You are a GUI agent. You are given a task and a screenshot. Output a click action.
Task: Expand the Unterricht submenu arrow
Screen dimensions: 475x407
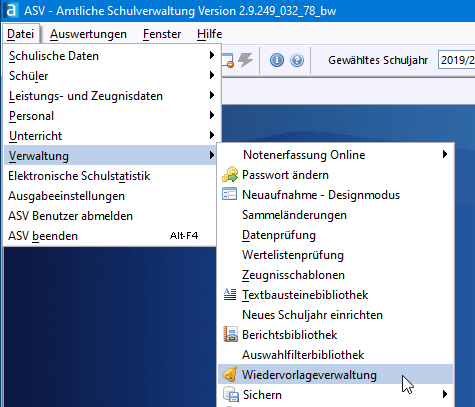tap(212, 135)
